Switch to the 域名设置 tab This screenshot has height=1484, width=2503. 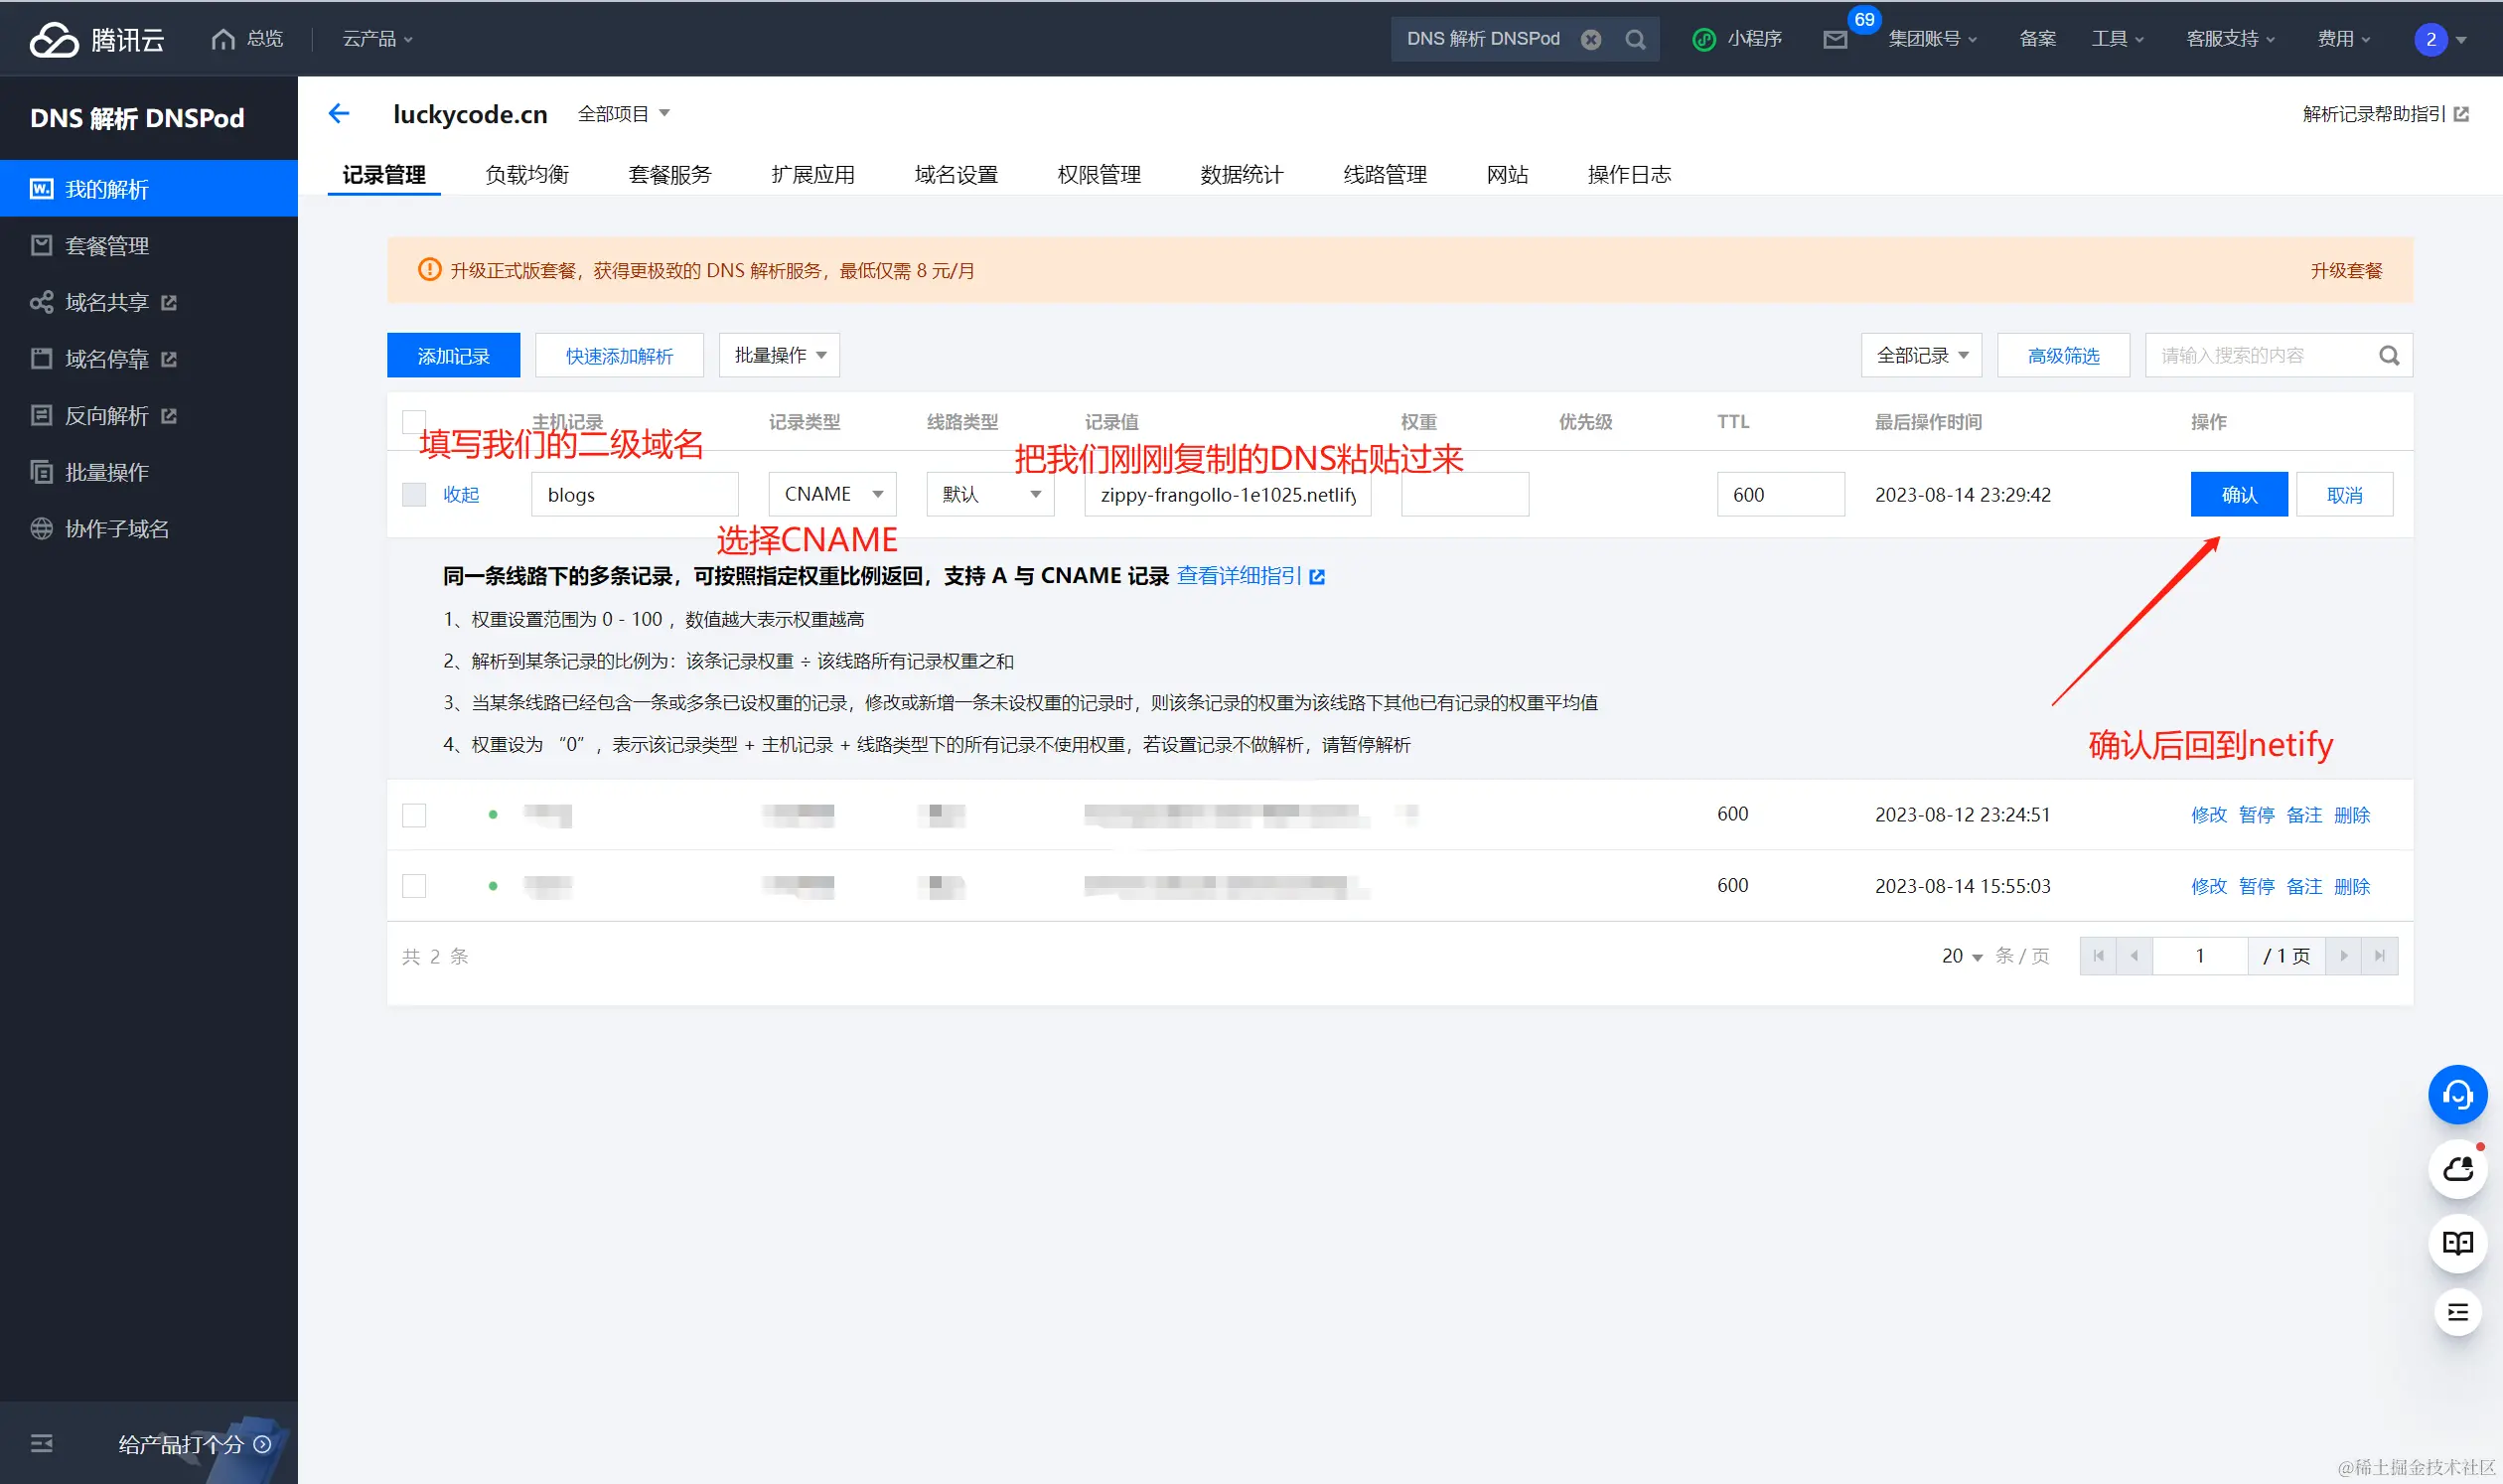click(956, 175)
